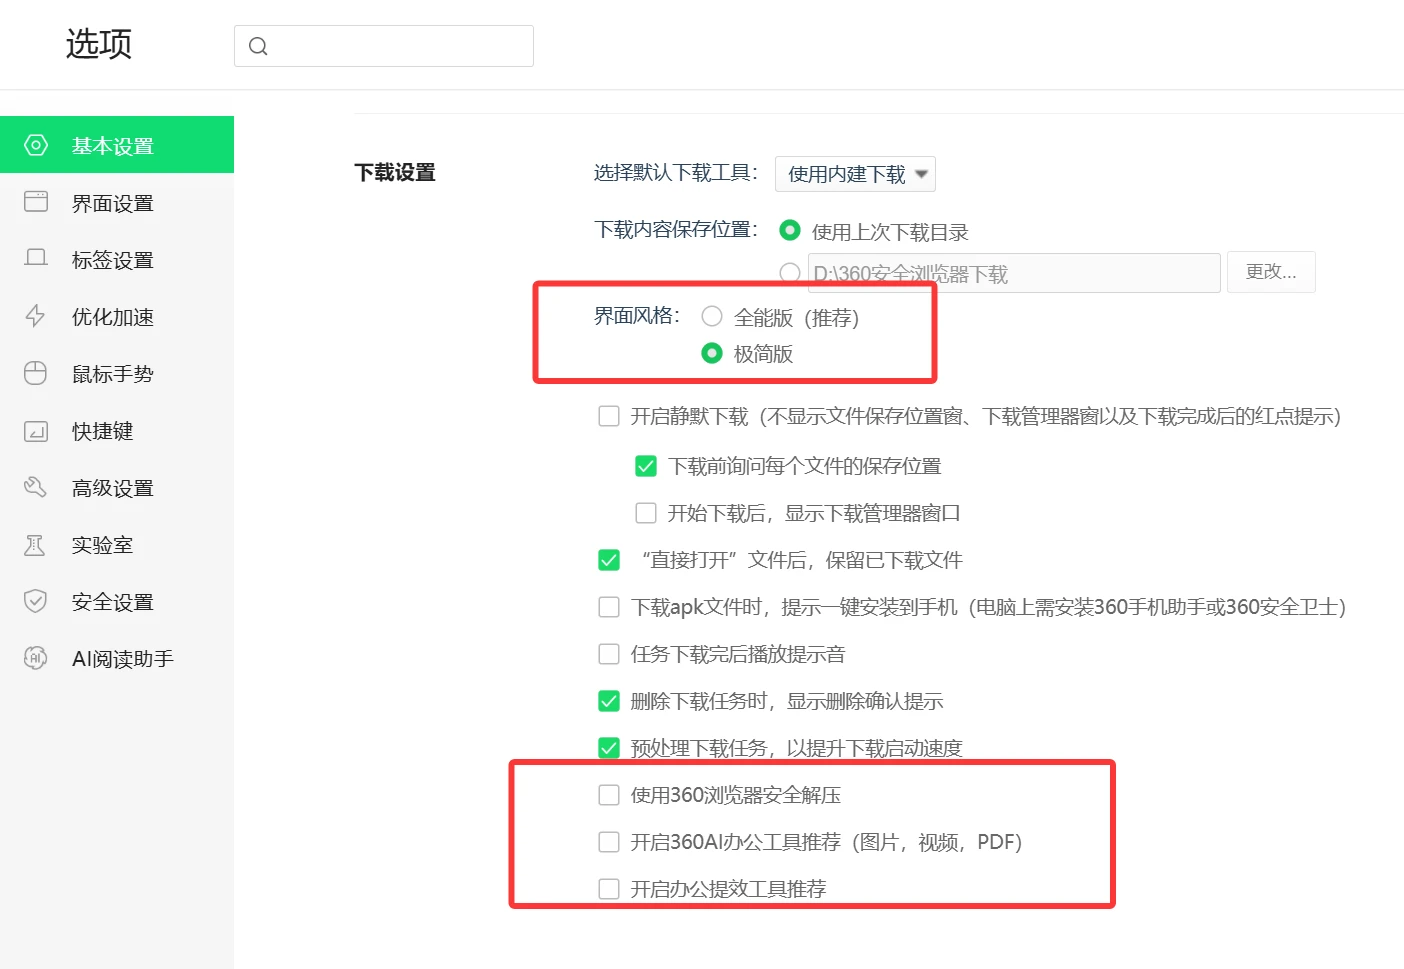
Task: Open AI阅读助手 via its AI icon
Action: coord(36,659)
